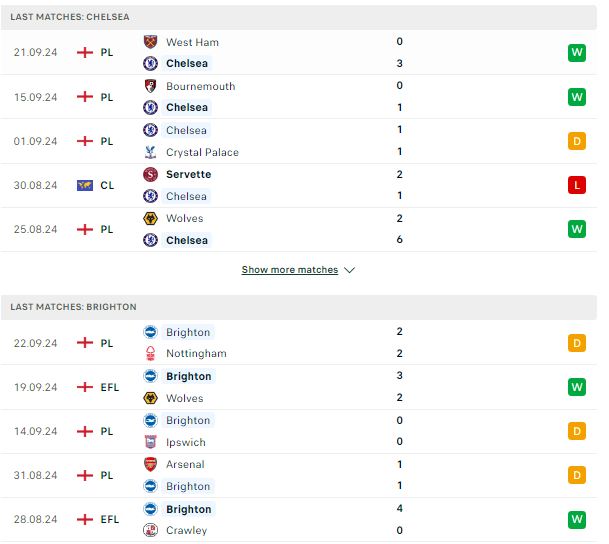
Task: Open the Show more matches link
Action: (x=290, y=269)
